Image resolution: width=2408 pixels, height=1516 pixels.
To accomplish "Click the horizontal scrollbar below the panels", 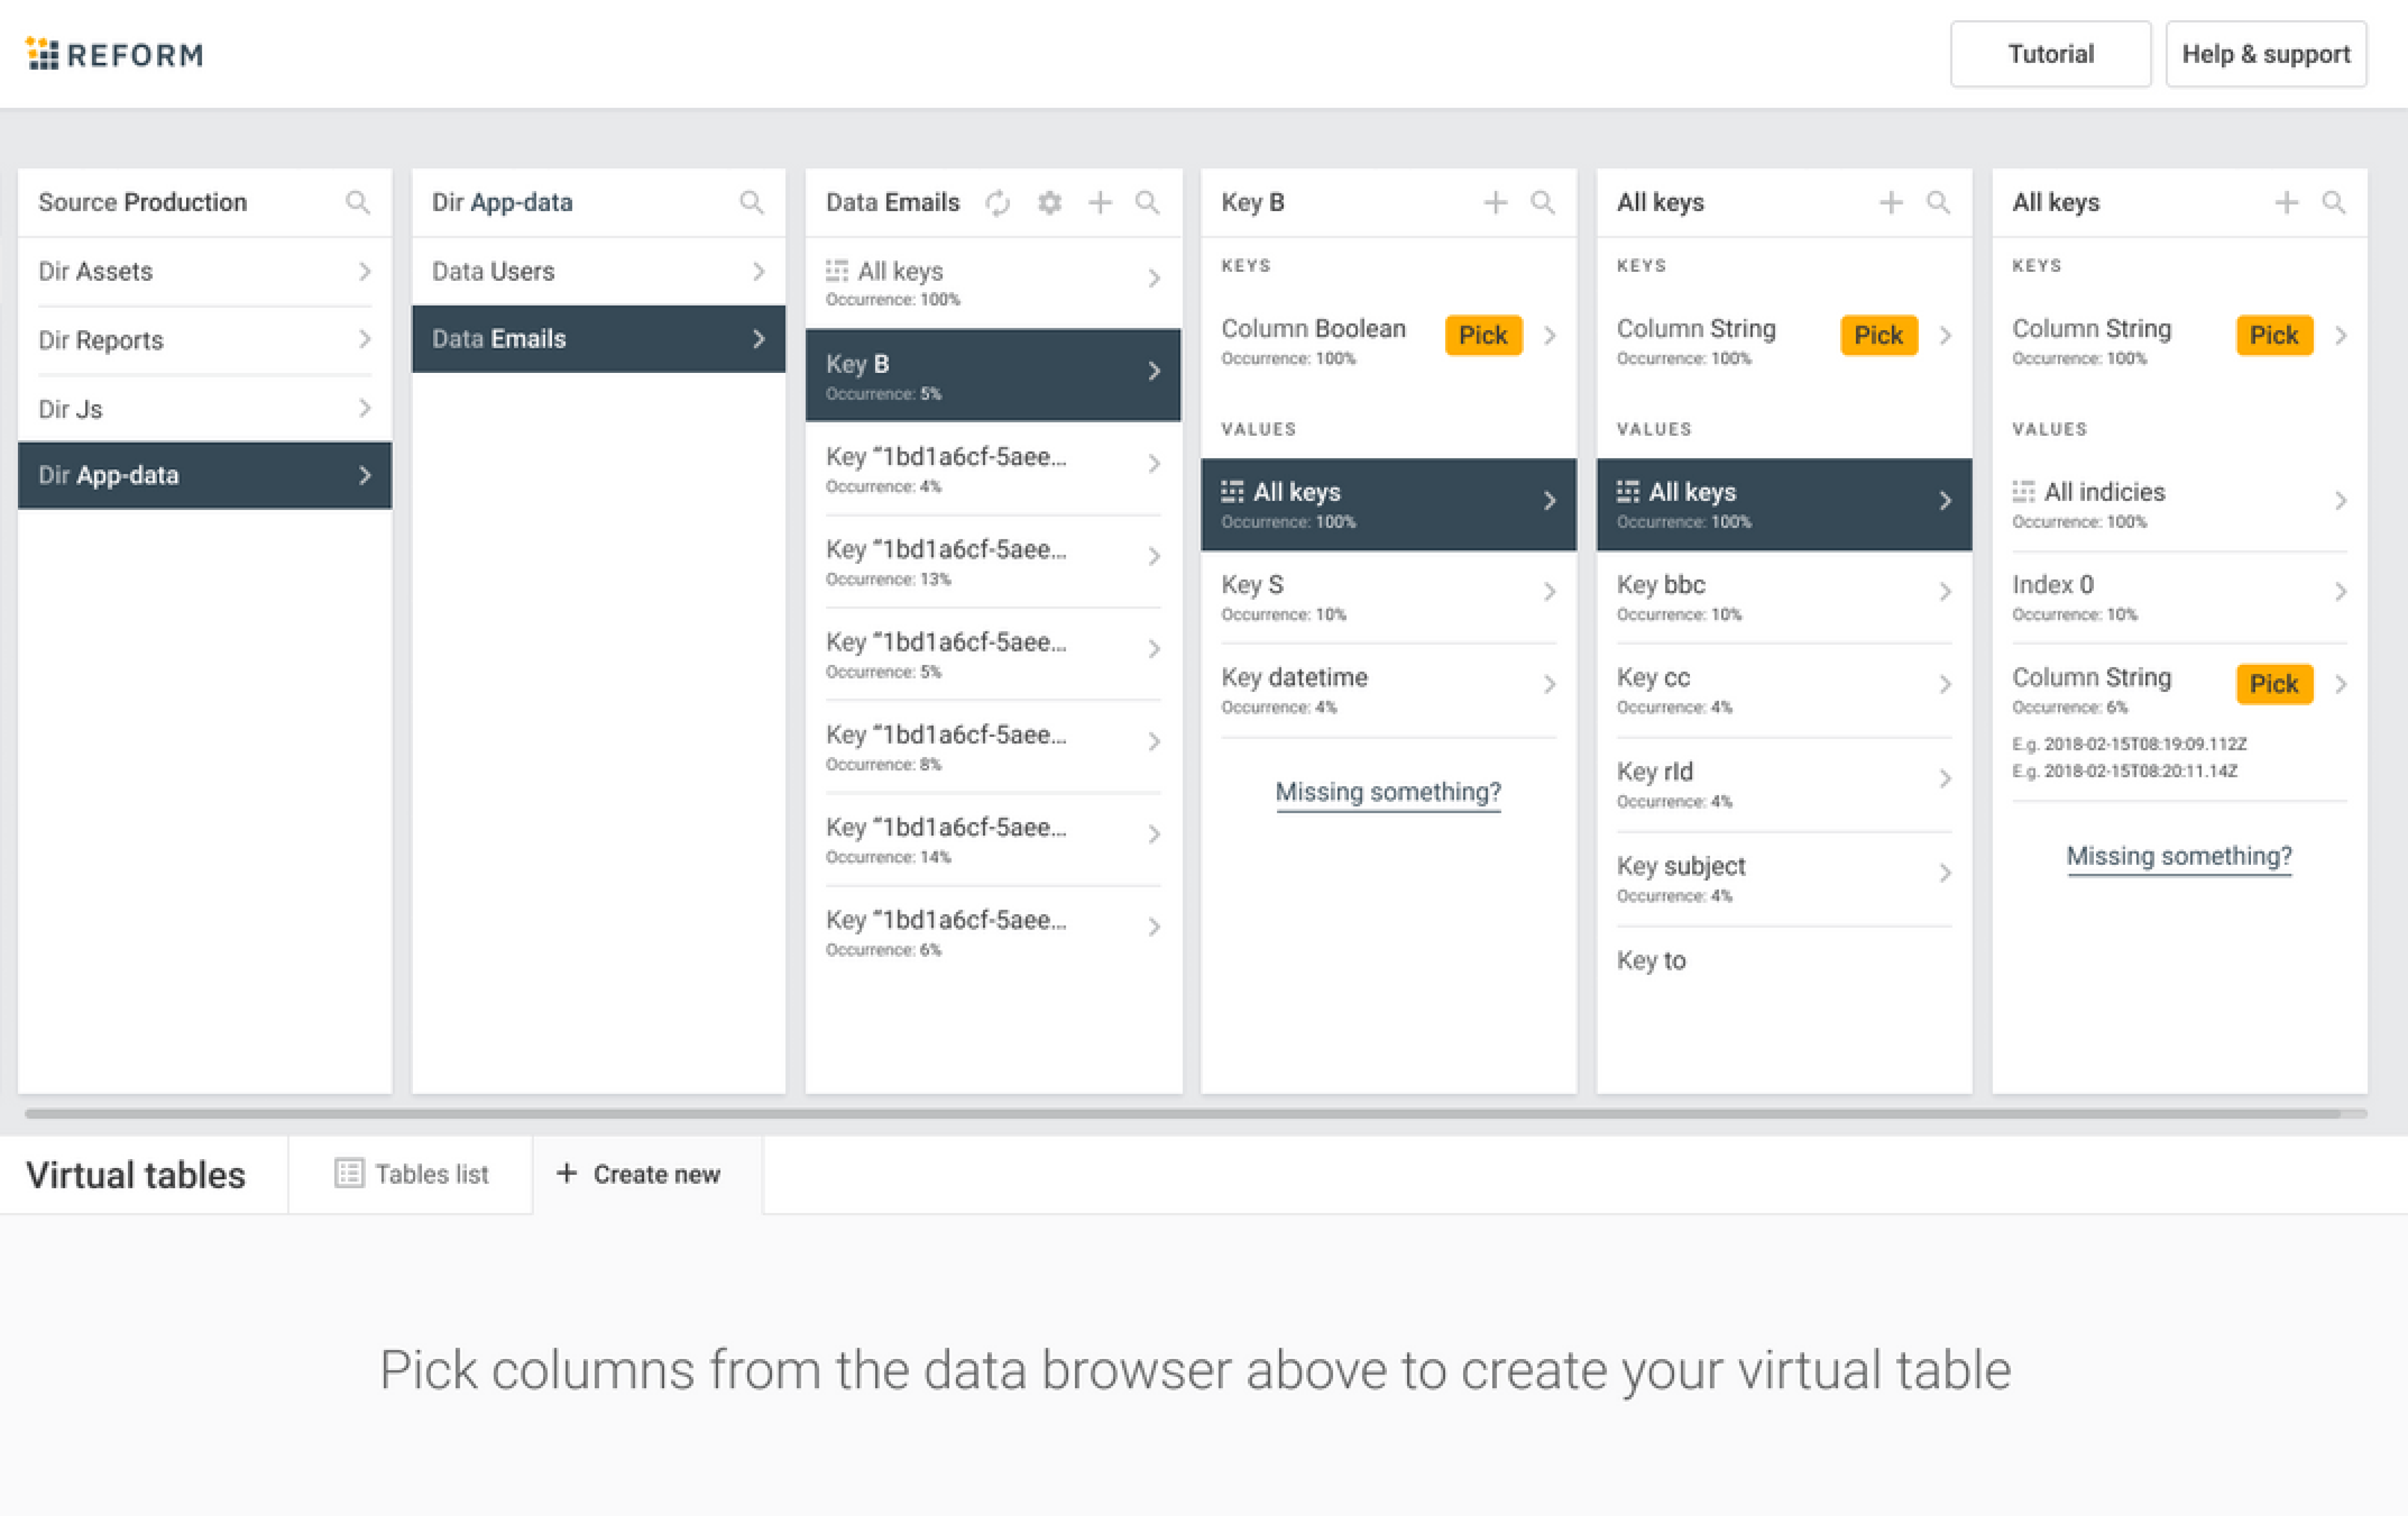I will [x=1200, y=1113].
